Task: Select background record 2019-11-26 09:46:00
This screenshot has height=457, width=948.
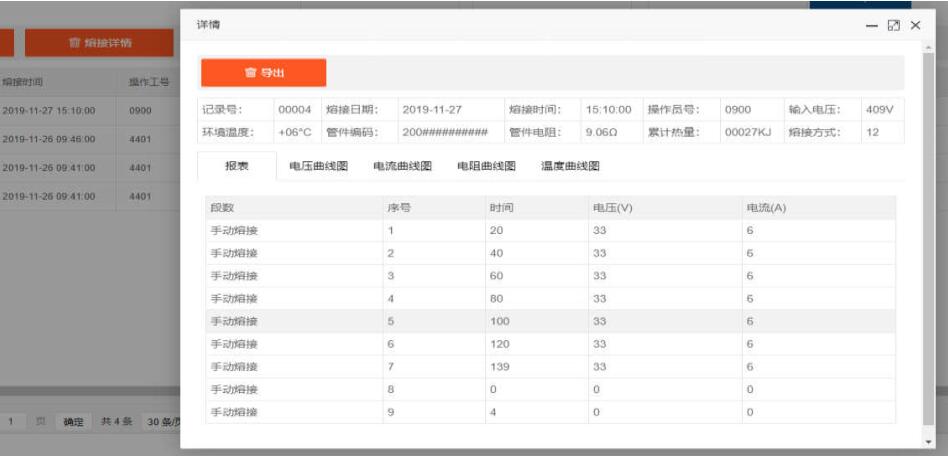Action: (x=49, y=139)
